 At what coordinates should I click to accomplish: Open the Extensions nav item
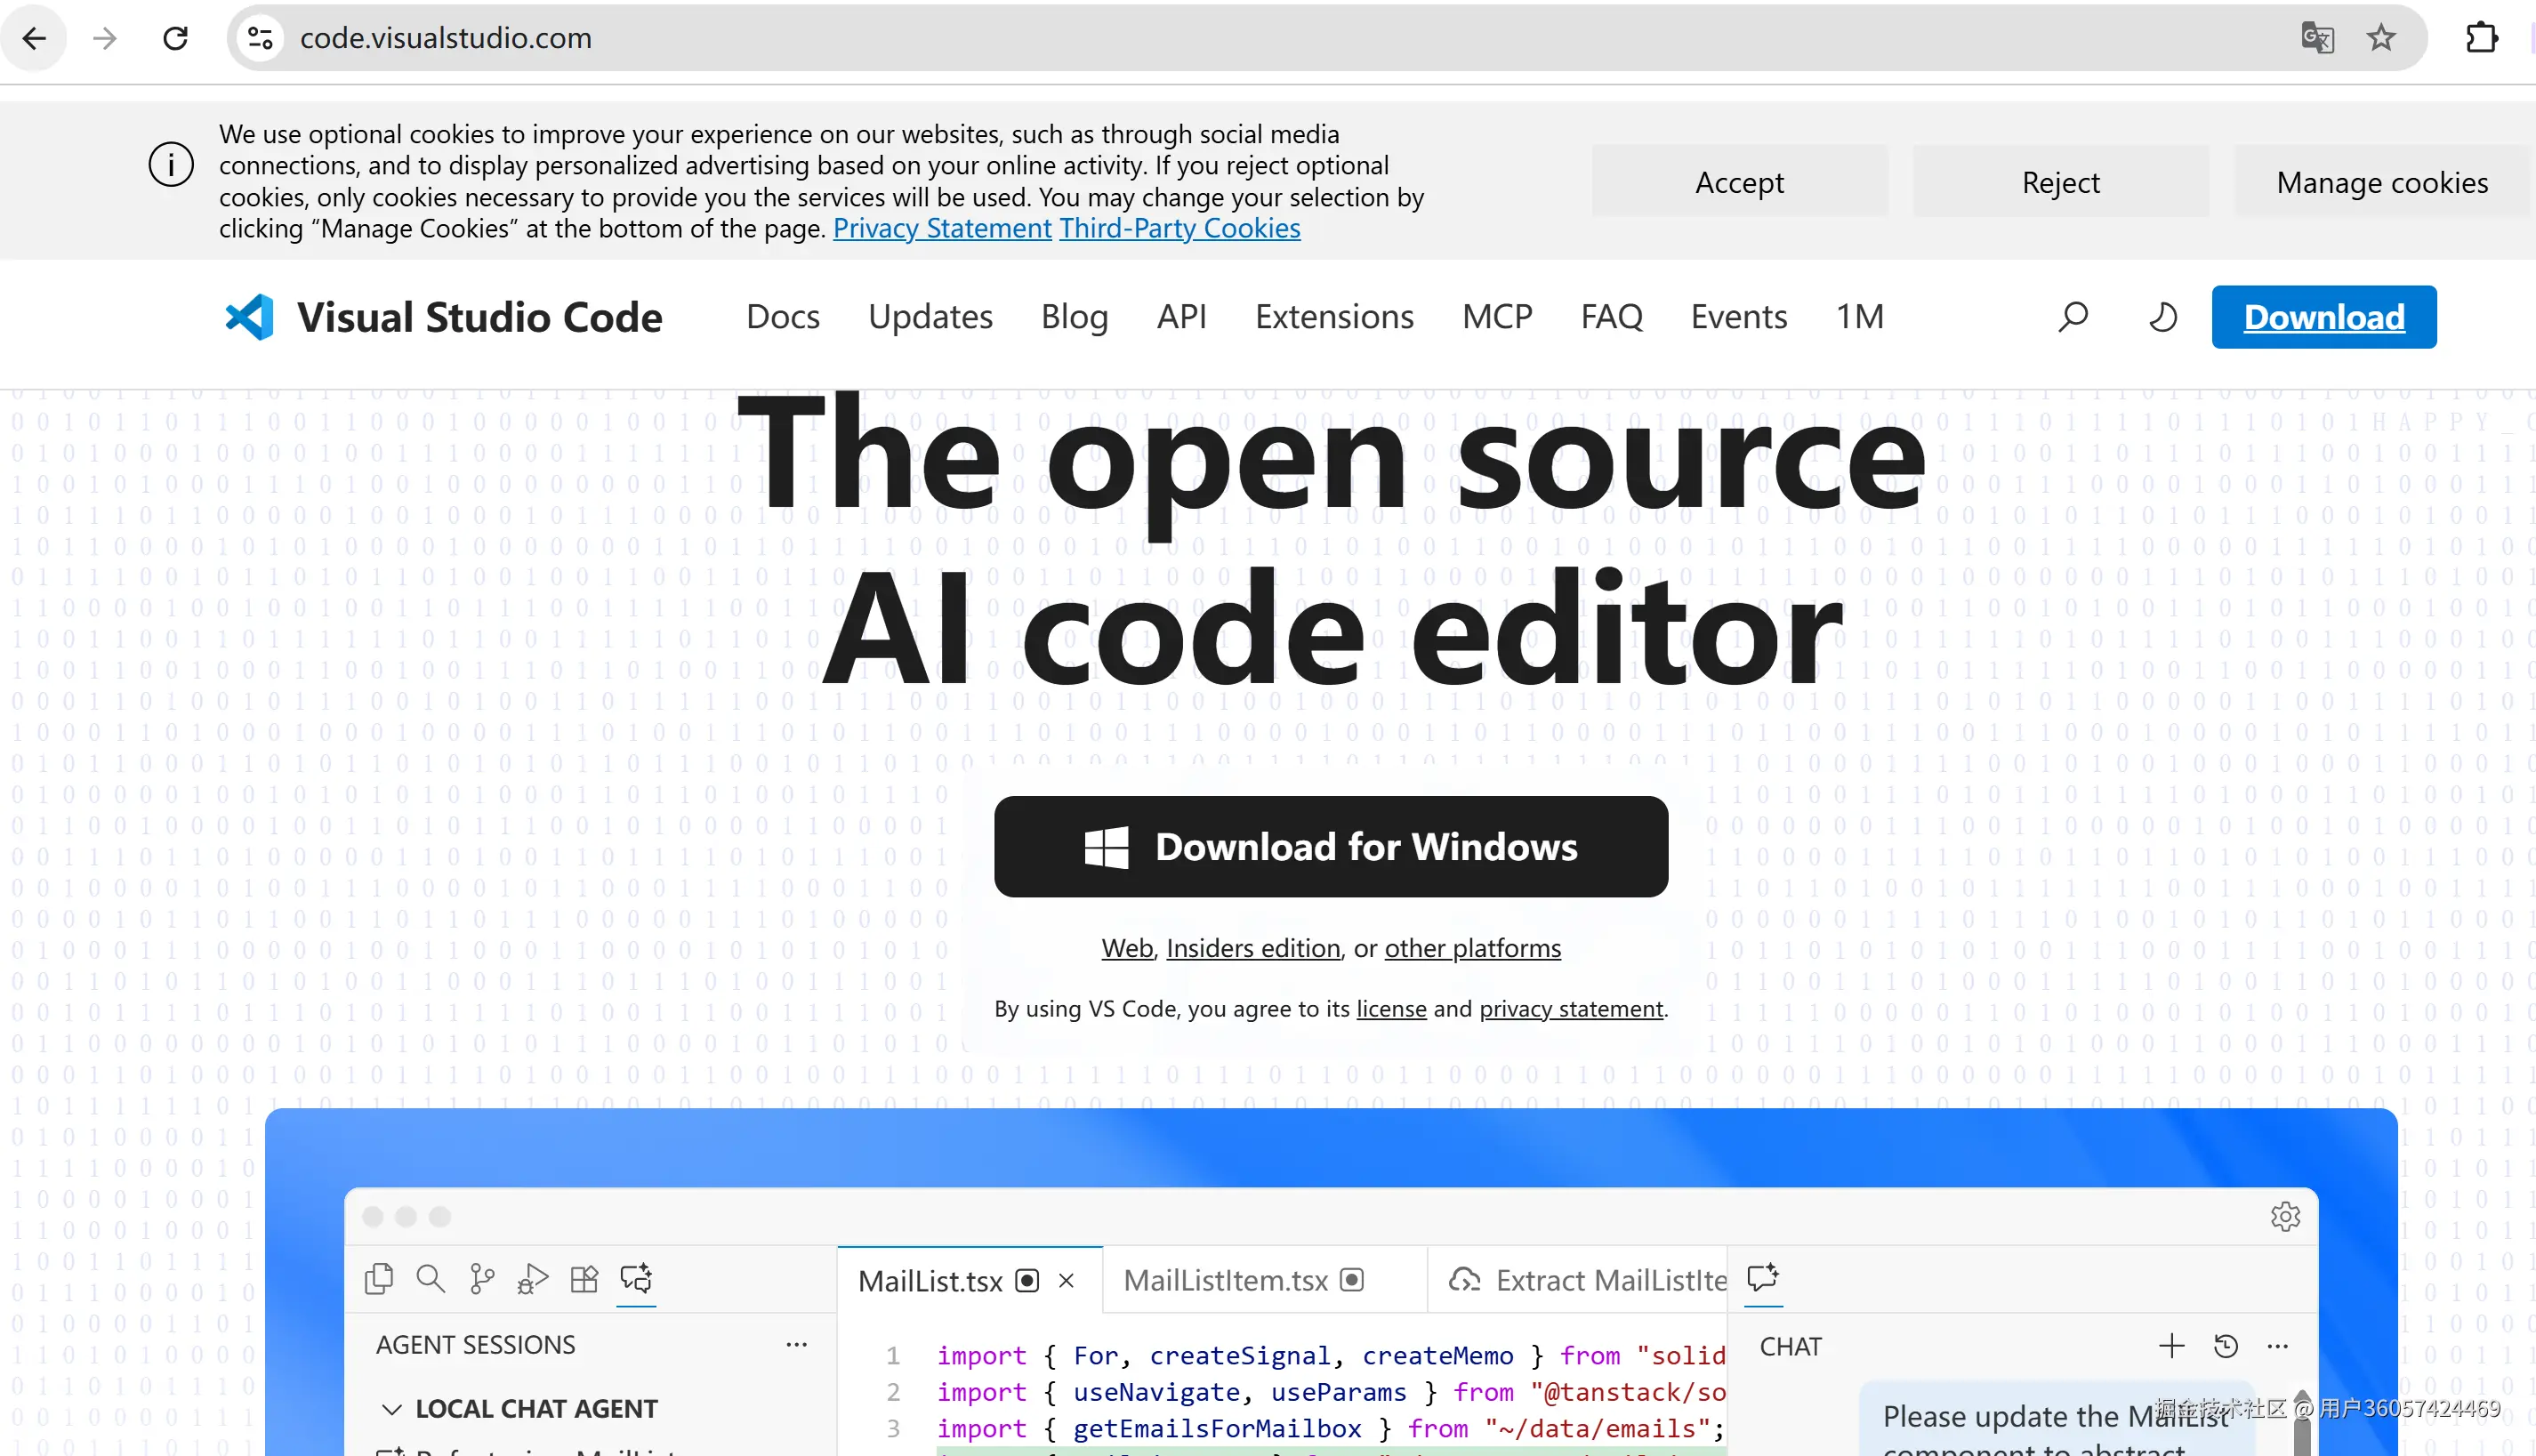[x=1334, y=317]
